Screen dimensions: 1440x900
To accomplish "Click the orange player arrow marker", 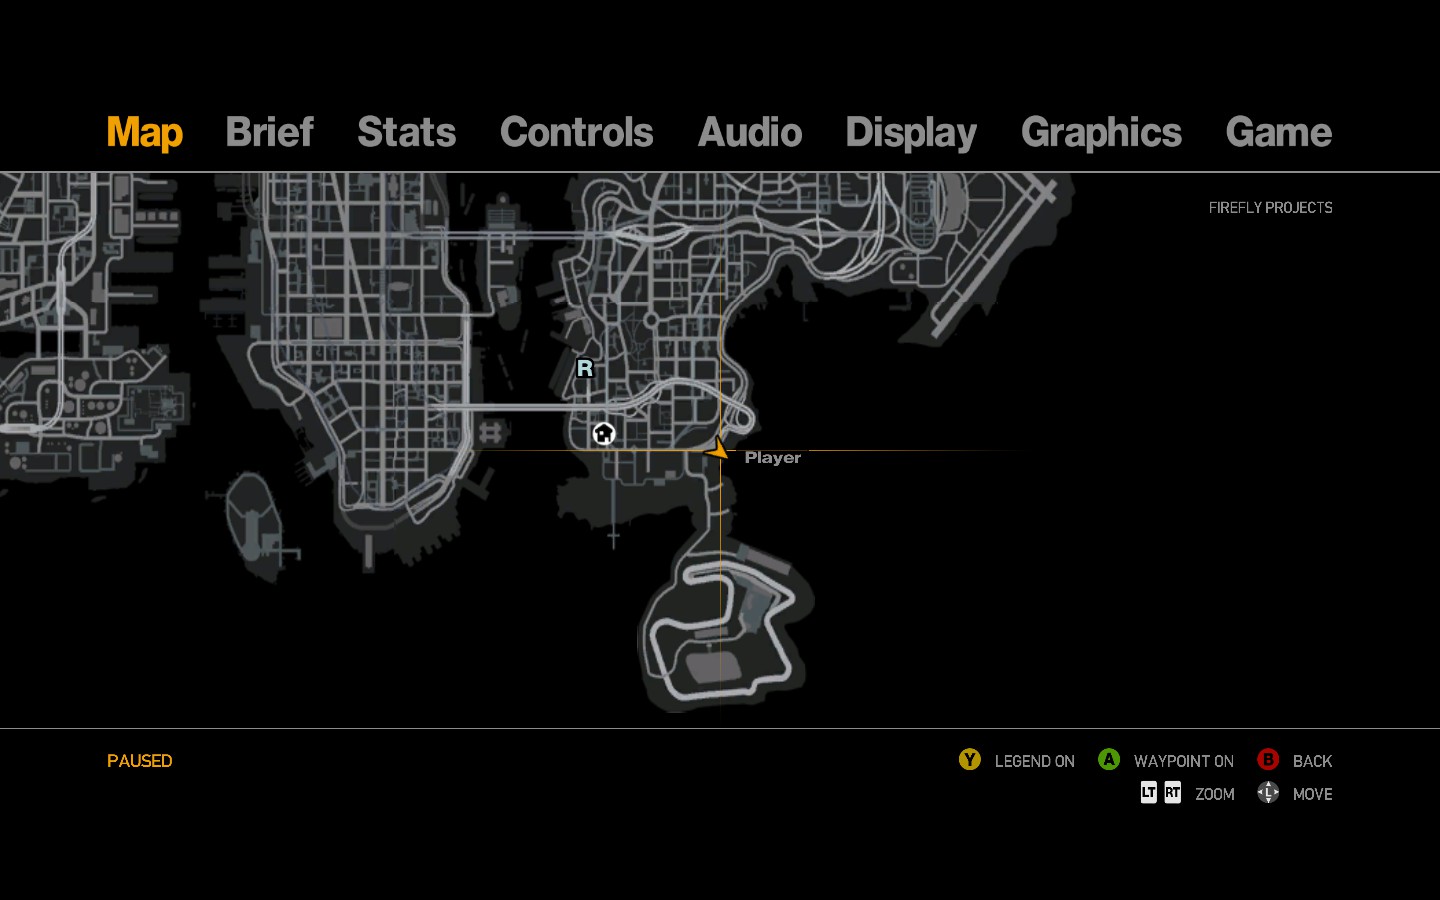I will click(x=716, y=450).
